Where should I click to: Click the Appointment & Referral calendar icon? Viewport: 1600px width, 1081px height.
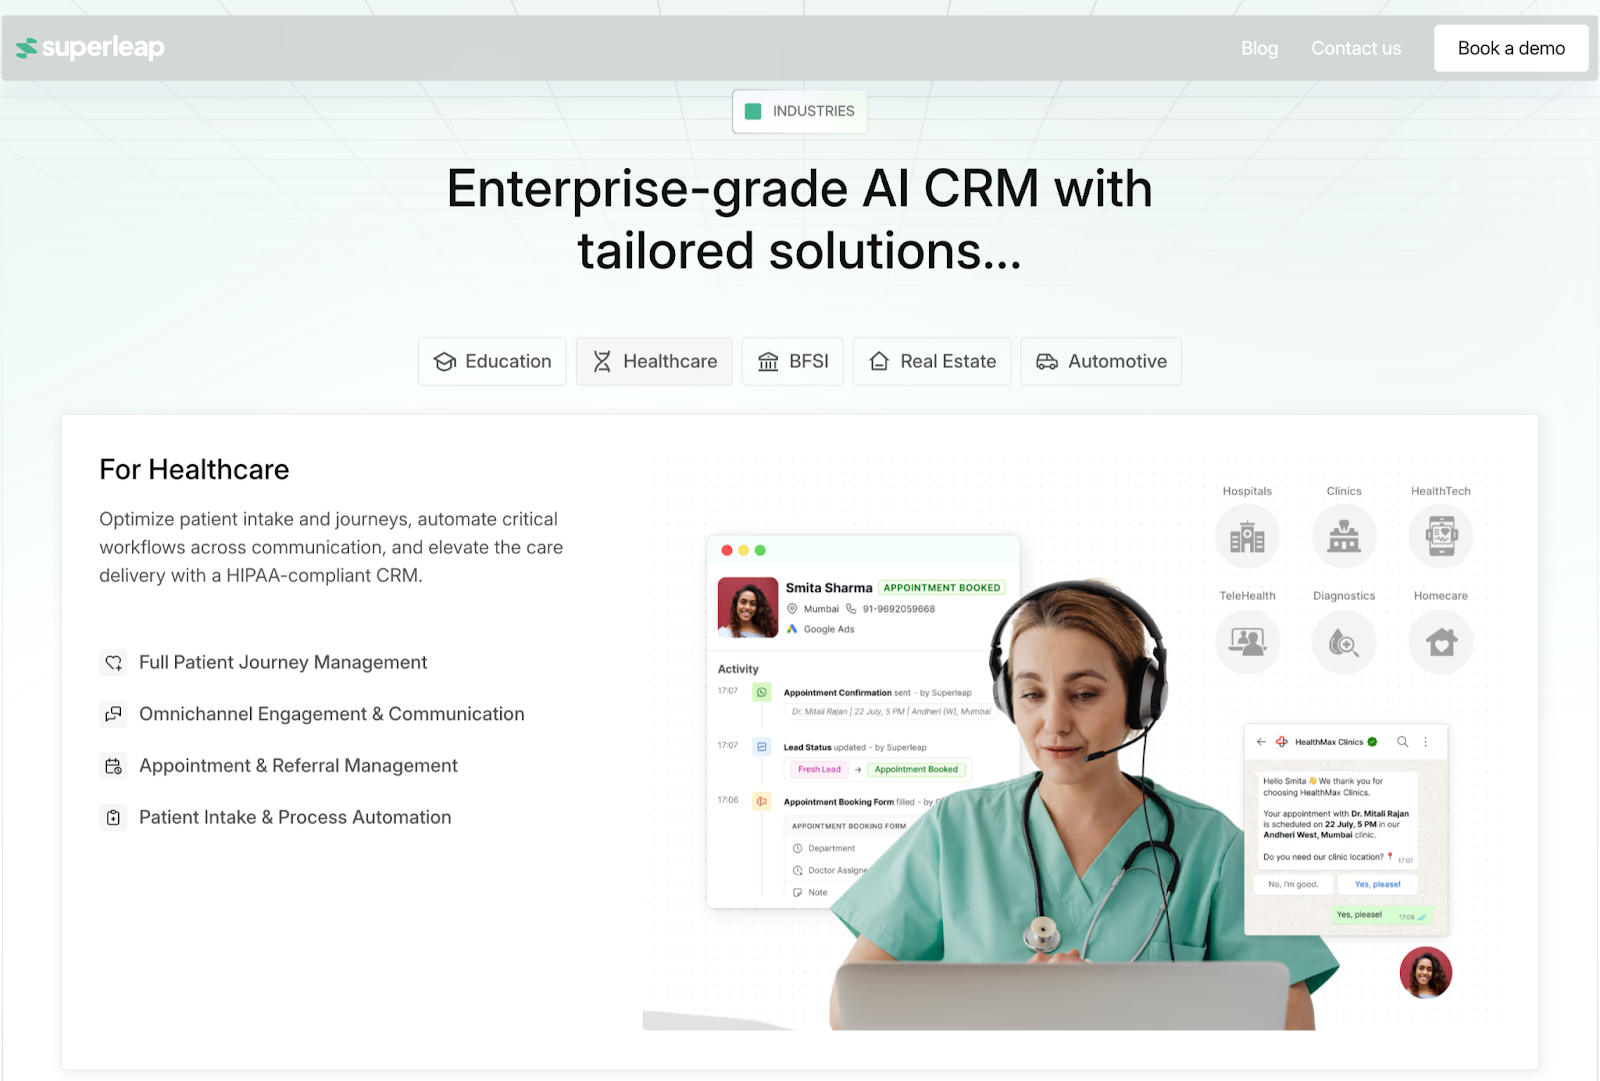[114, 766]
